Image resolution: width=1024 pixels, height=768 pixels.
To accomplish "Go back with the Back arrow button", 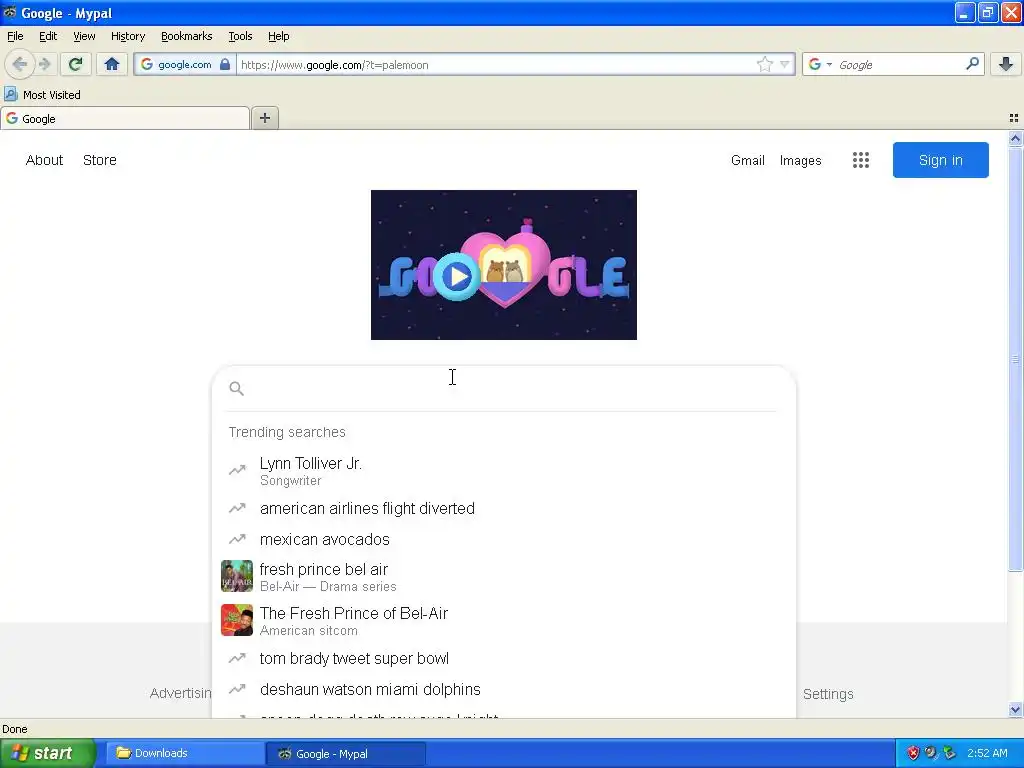I will [x=20, y=64].
